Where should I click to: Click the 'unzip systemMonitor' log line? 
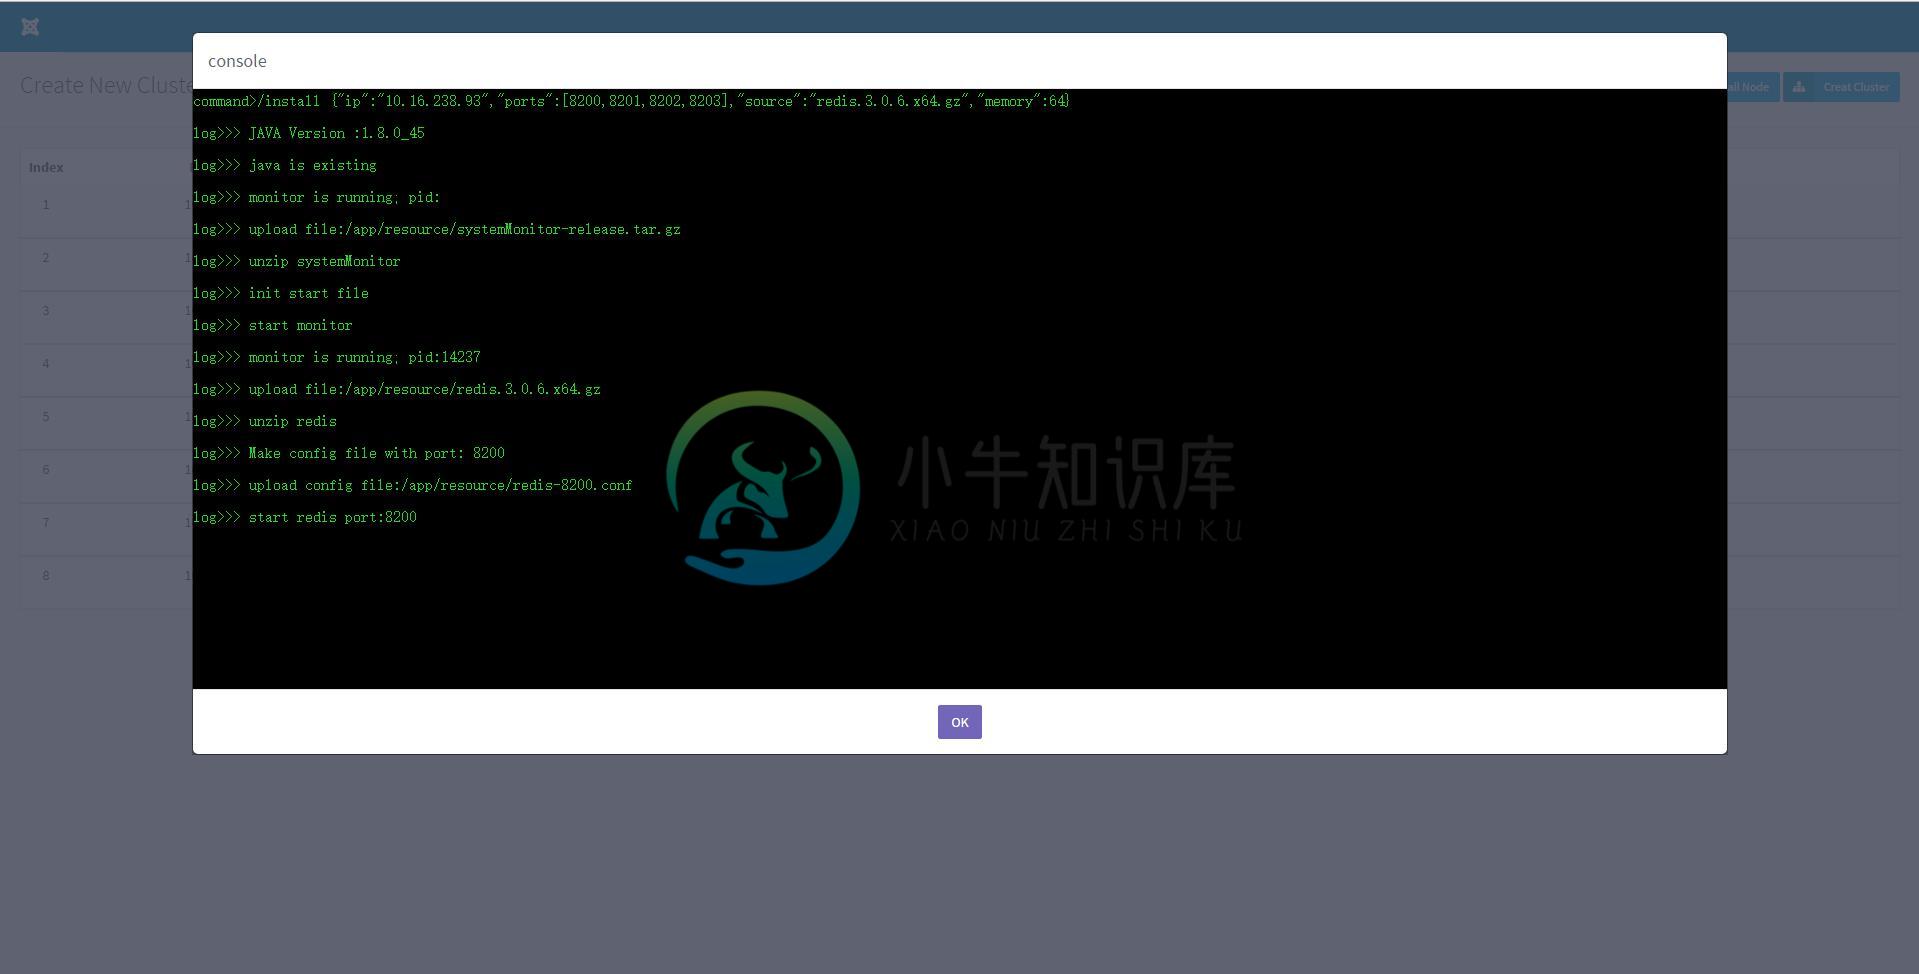point(297,261)
